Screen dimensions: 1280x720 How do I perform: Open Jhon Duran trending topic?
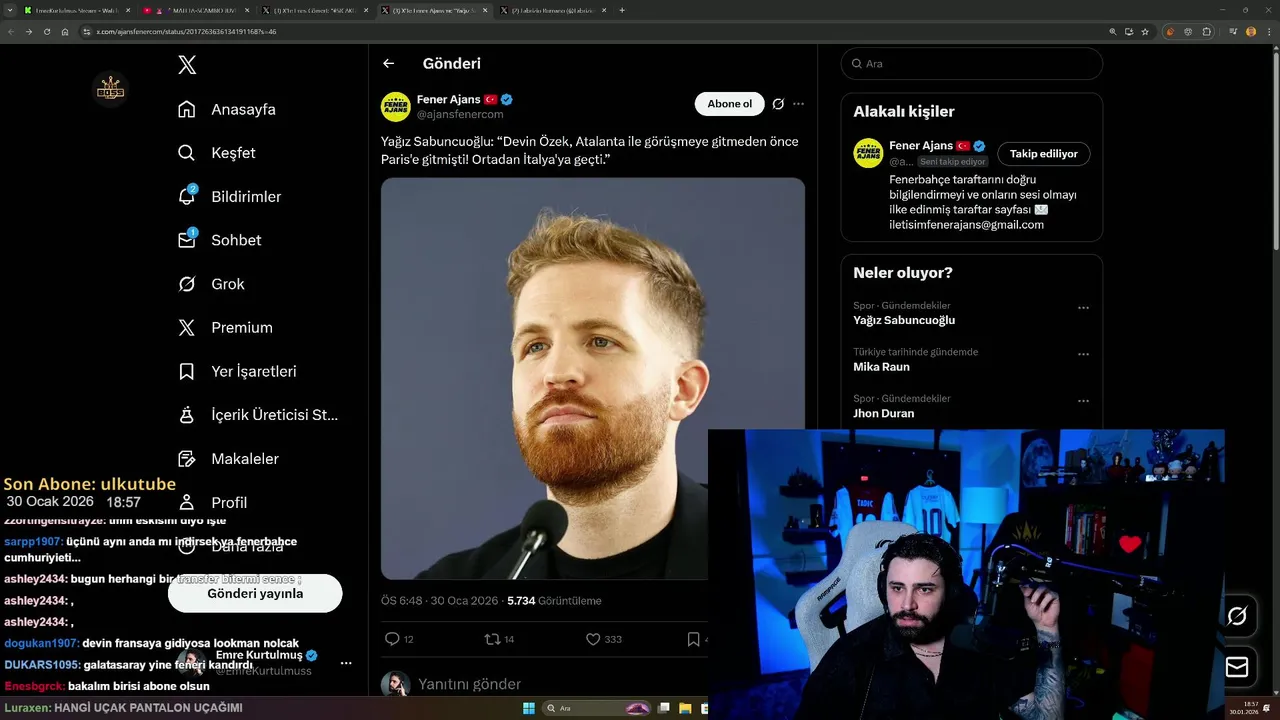coord(883,413)
